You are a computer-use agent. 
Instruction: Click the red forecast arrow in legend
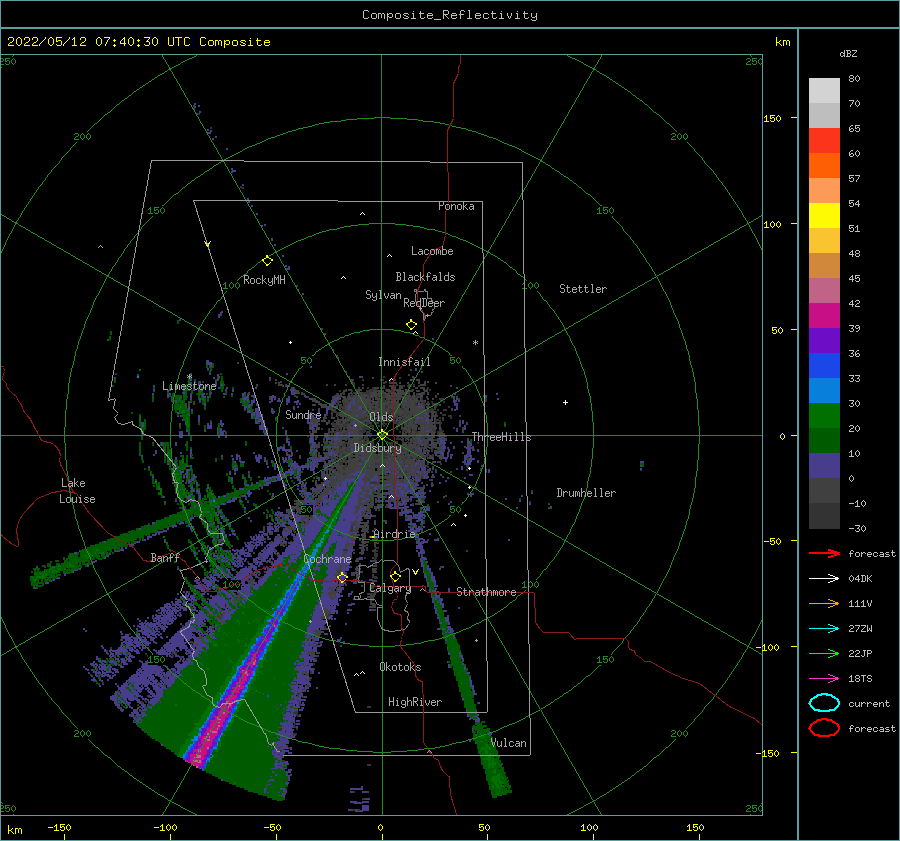824,553
